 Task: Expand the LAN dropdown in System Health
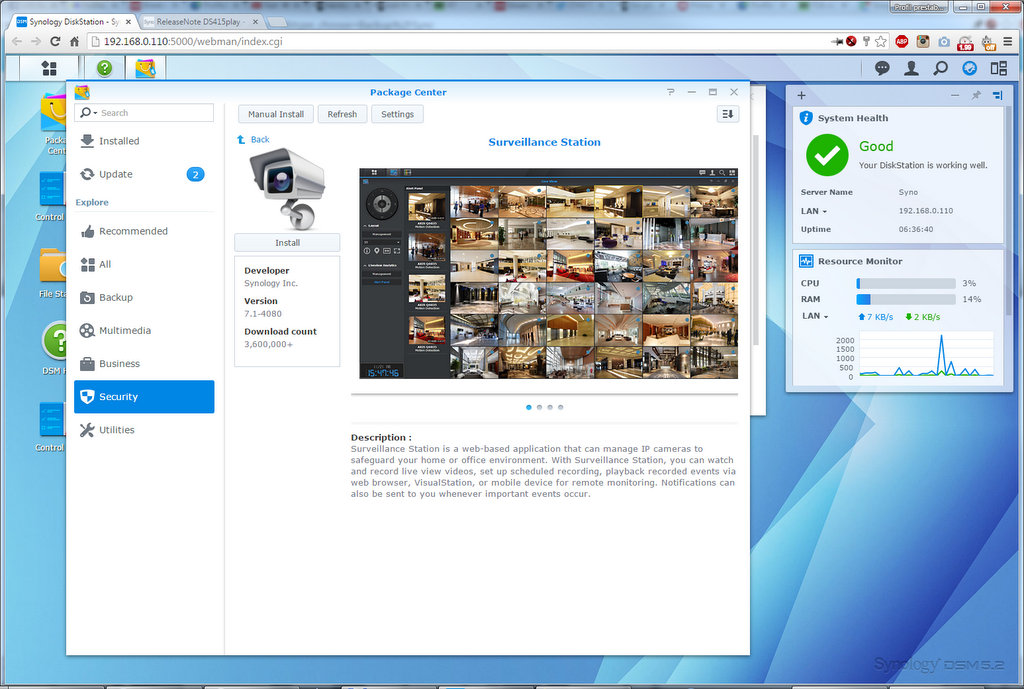tap(814, 211)
